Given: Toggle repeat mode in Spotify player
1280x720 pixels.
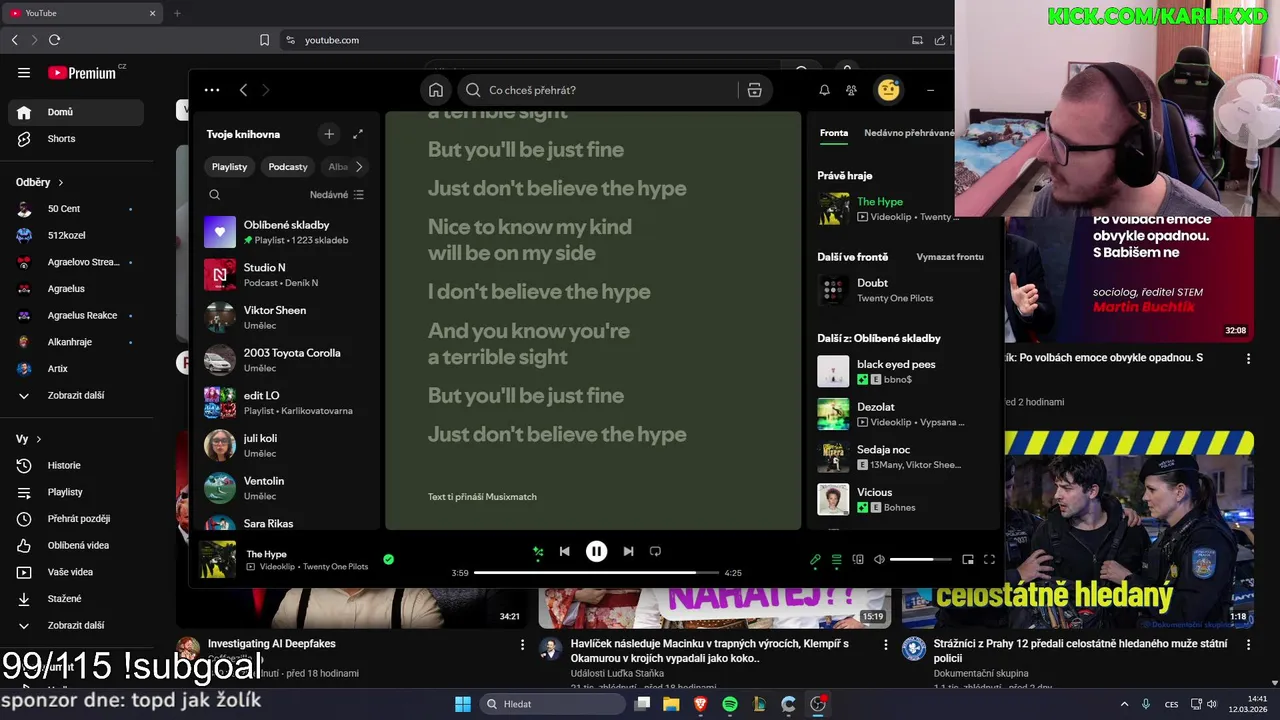Looking at the screenshot, I should (655, 551).
